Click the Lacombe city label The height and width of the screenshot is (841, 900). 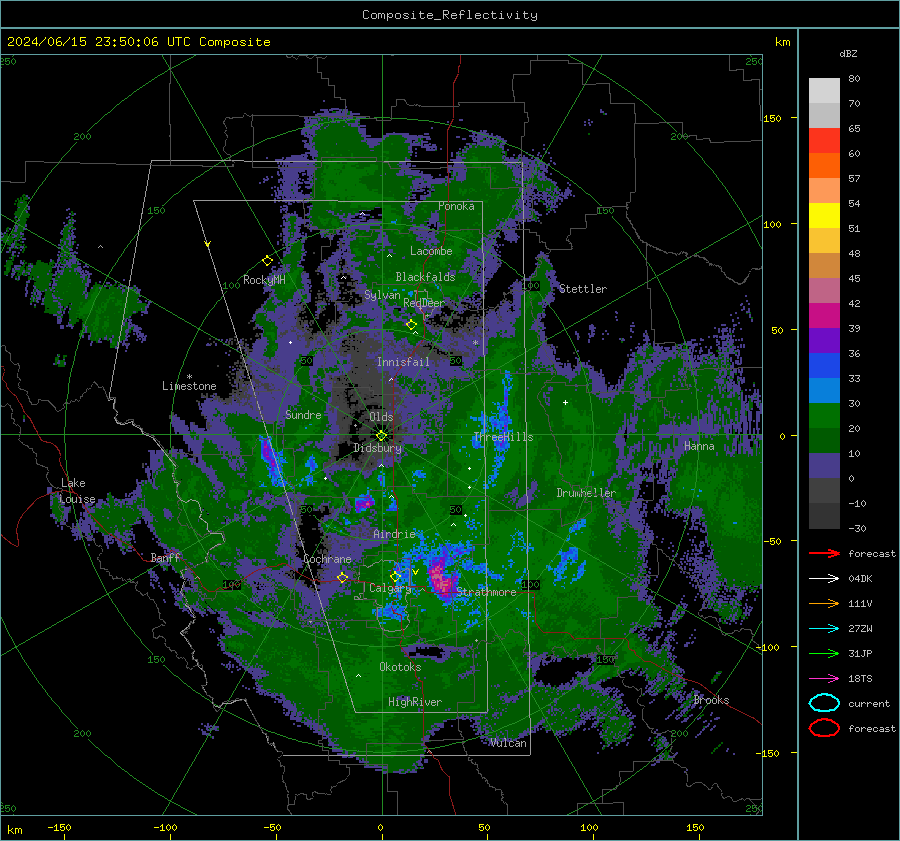[431, 251]
